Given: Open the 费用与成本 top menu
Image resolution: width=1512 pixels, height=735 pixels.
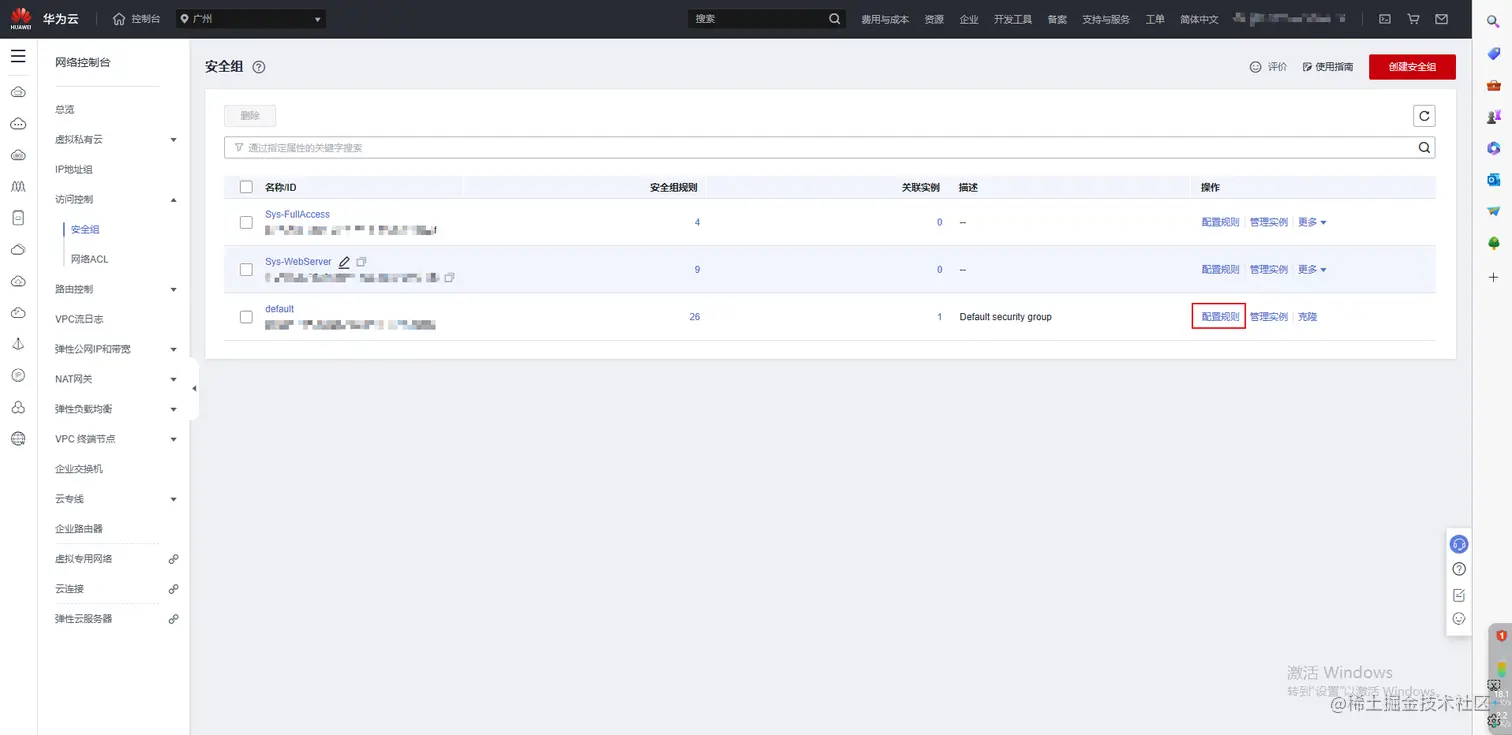Looking at the screenshot, I should pyautogui.click(x=885, y=19).
